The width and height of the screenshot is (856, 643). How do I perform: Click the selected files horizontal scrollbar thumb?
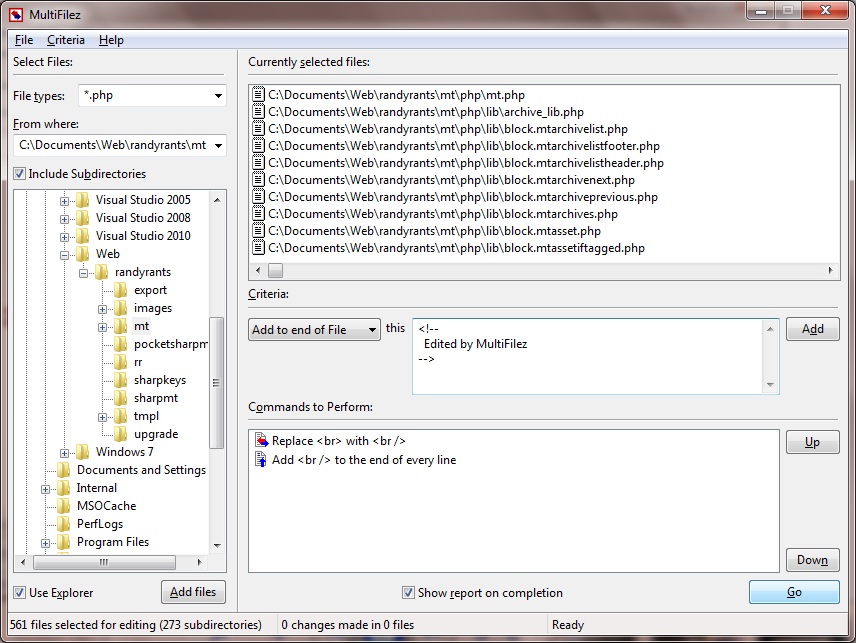click(276, 270)
